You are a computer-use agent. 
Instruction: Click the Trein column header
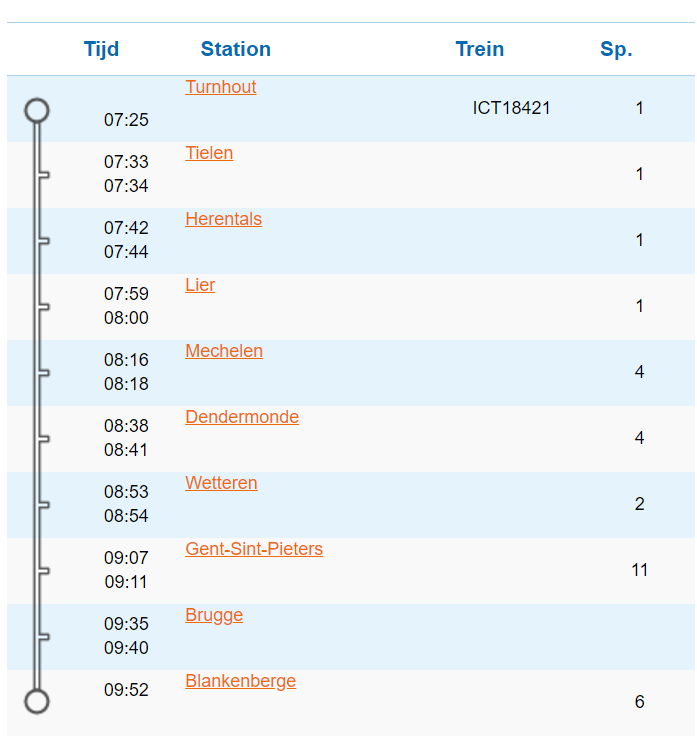[479, 49]
